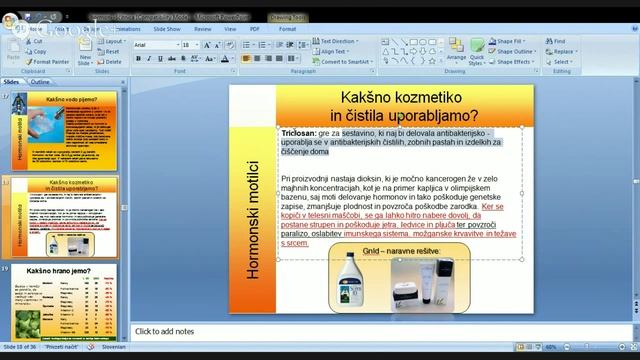Viewport: 640px width, 360px height.
Task: Decrease font size with Shrink Font
Action: click(x=218, y=45)
